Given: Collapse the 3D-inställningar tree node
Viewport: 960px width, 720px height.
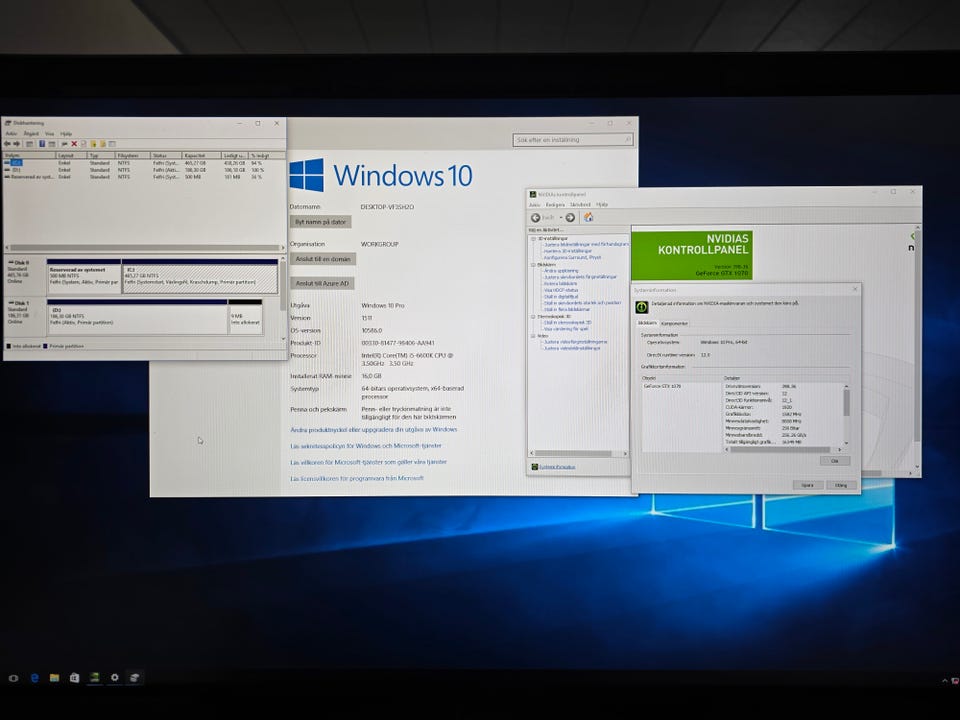Looking at the screenshot, I should pyautogui.click(x=533, y=238).
